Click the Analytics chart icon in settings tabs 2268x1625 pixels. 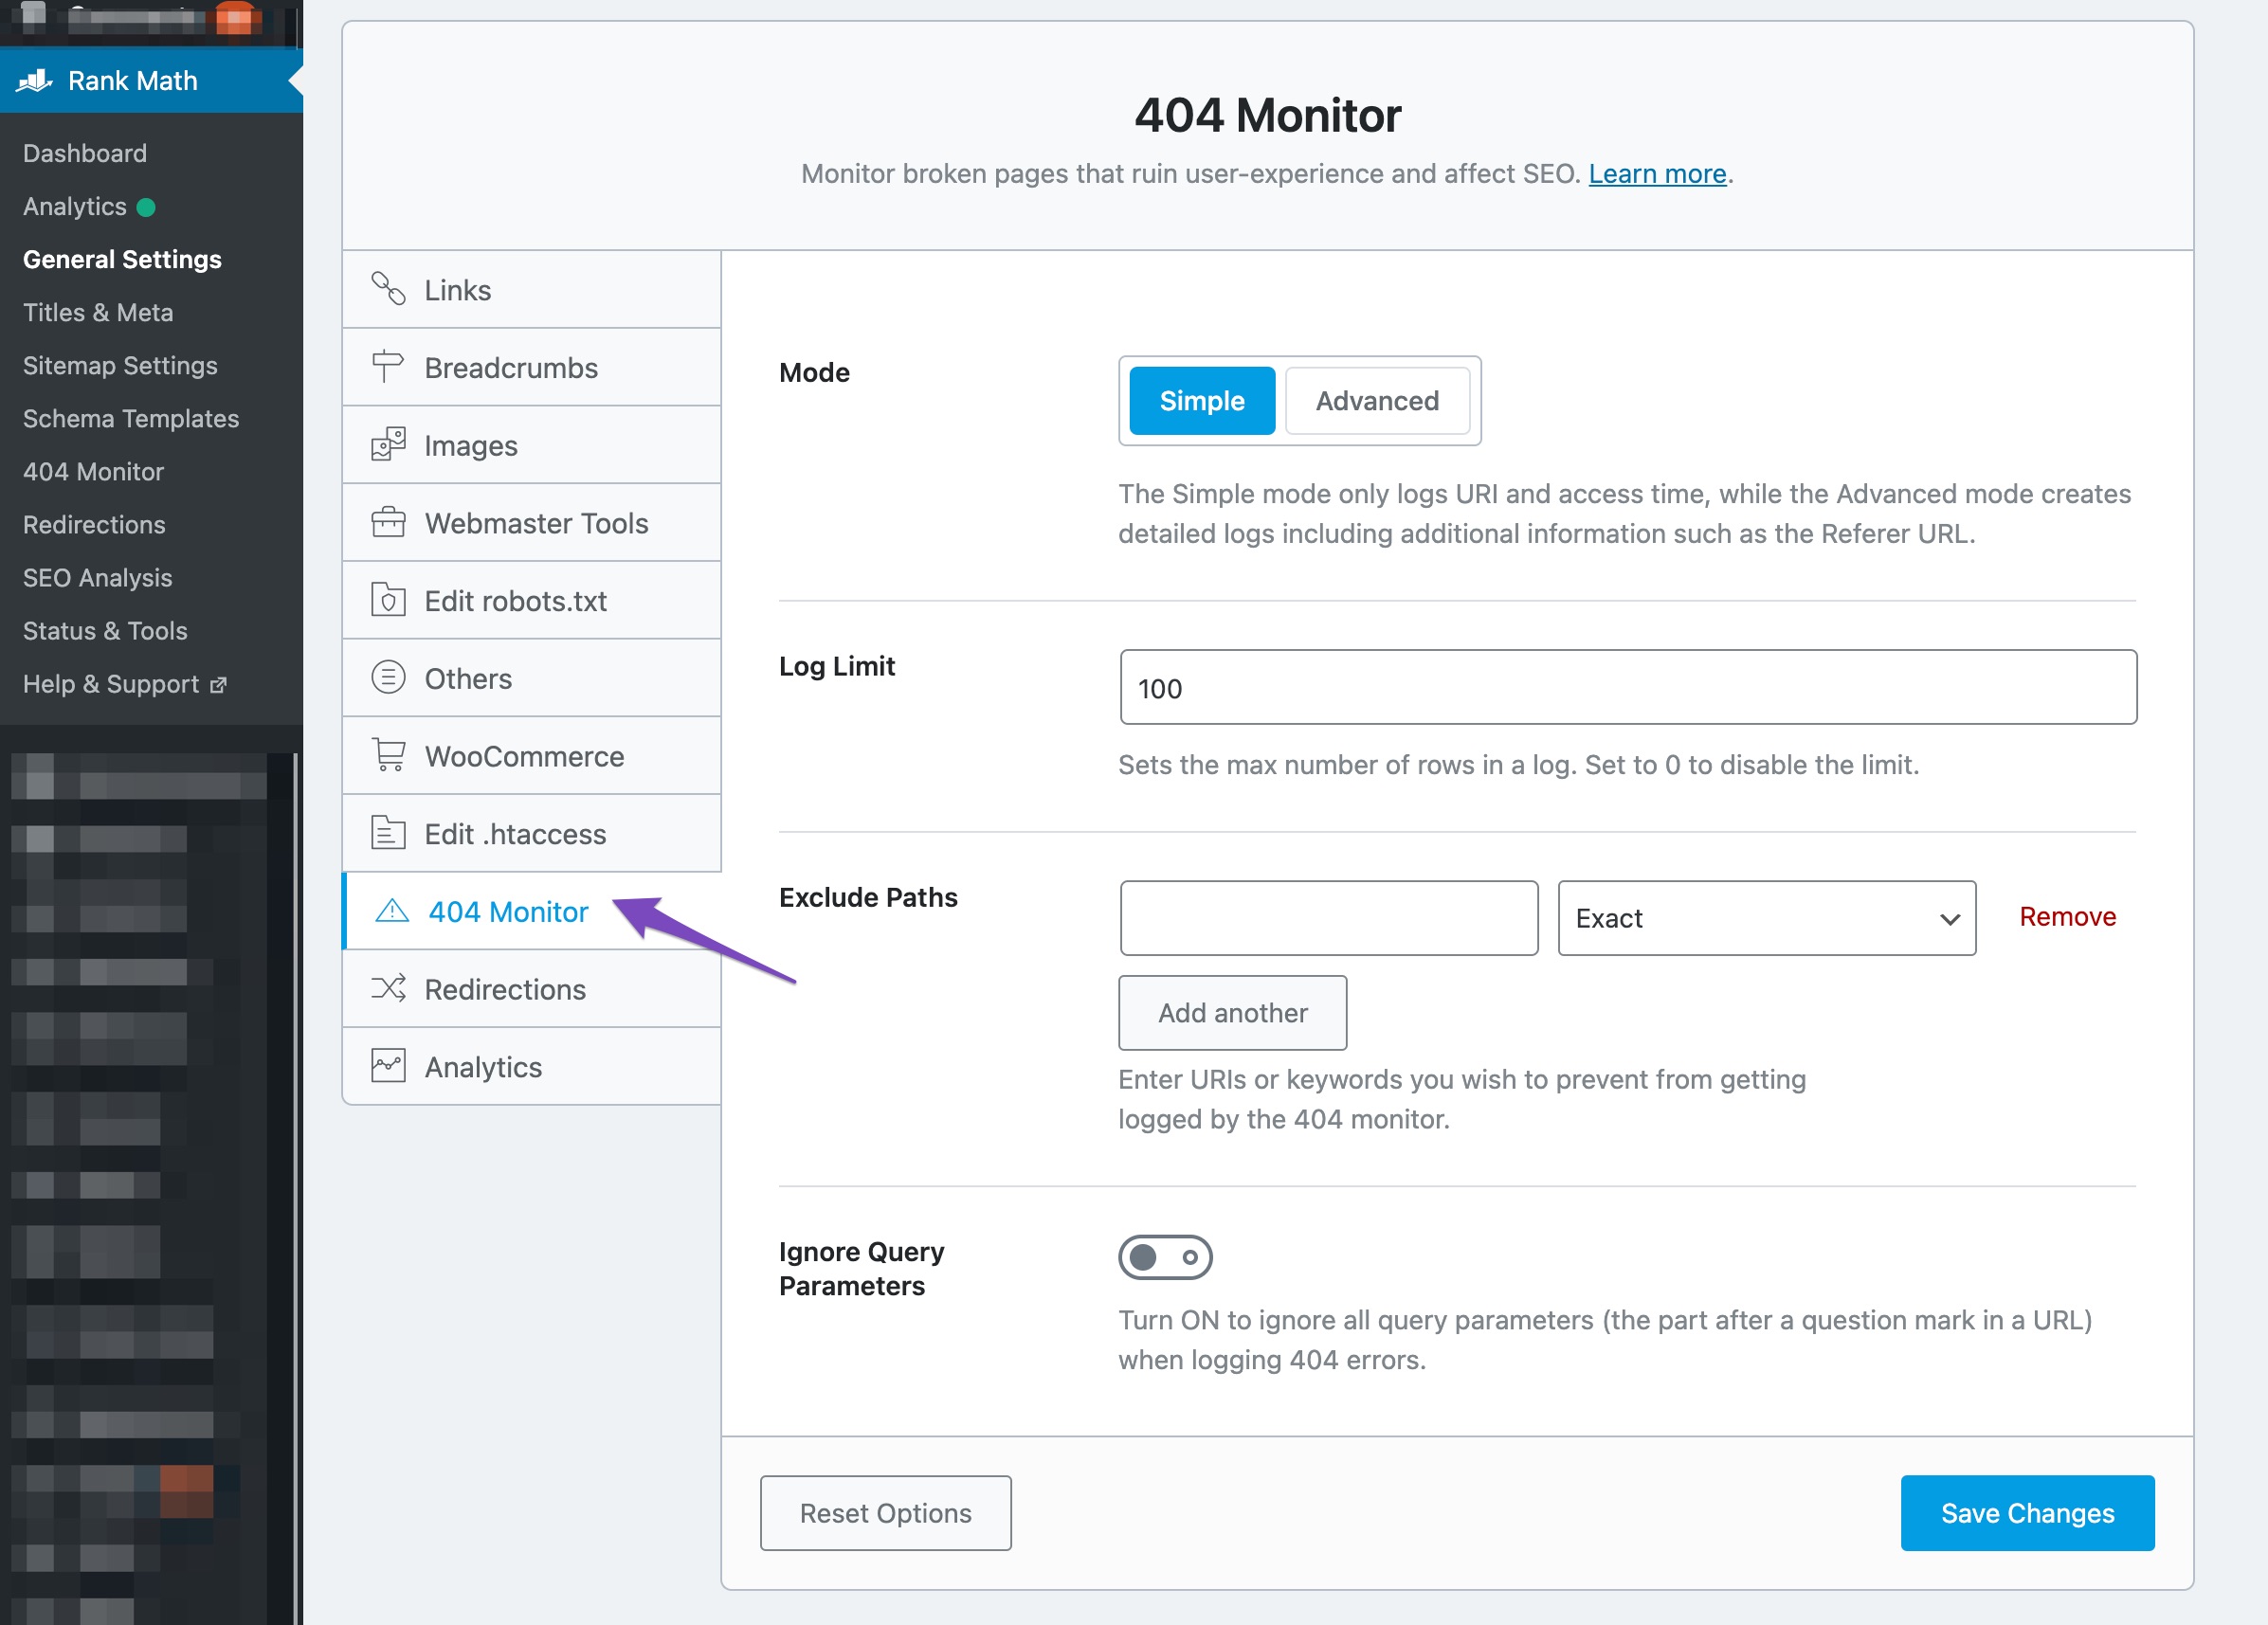pyautogui.click(x=388, y=1066)
